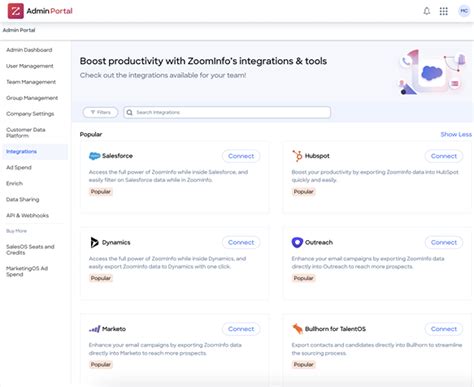
Task: Click the Popular tag on Bullhorn card
Action: point(303,364)
